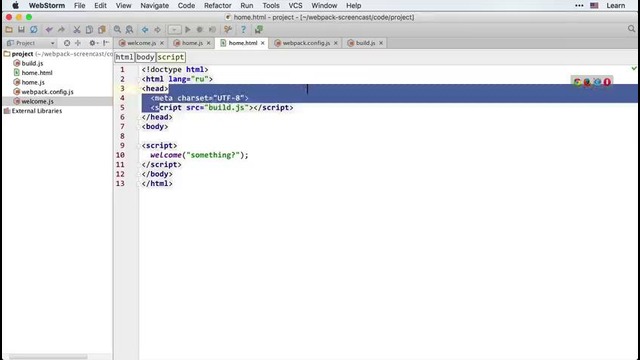The width and height of the screenshot is (640, 360).
Task: Navigate Forward with the grey arrow
Action: click(157, 29)
